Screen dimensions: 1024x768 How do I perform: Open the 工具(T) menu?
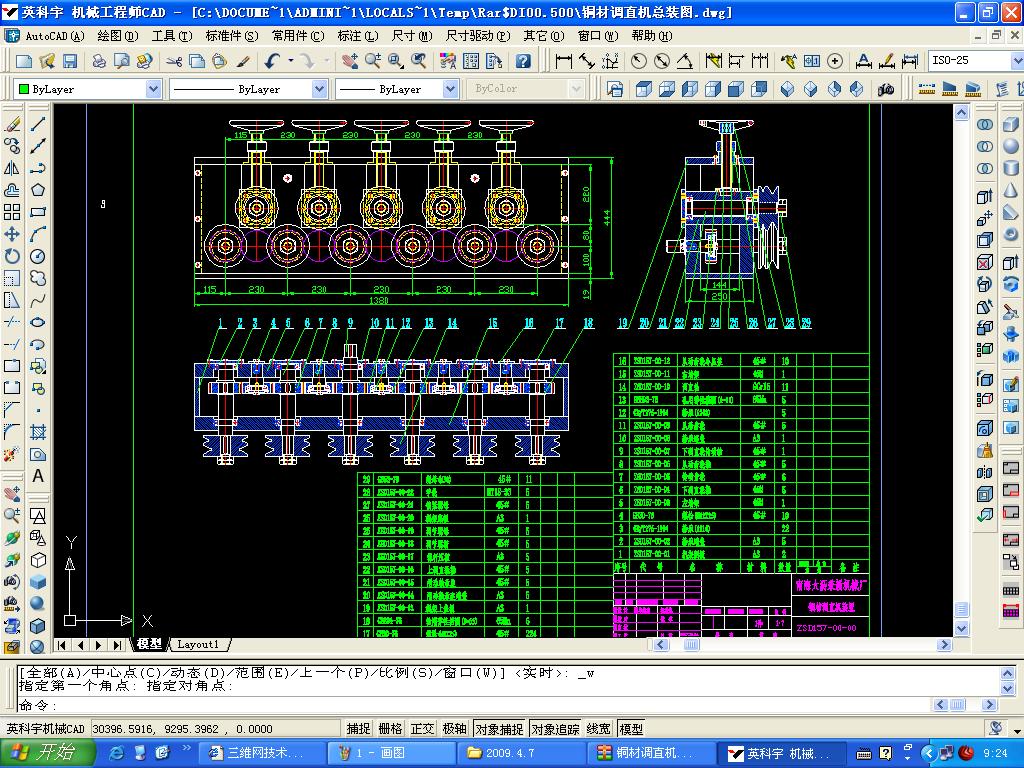(x=172, y=36)
